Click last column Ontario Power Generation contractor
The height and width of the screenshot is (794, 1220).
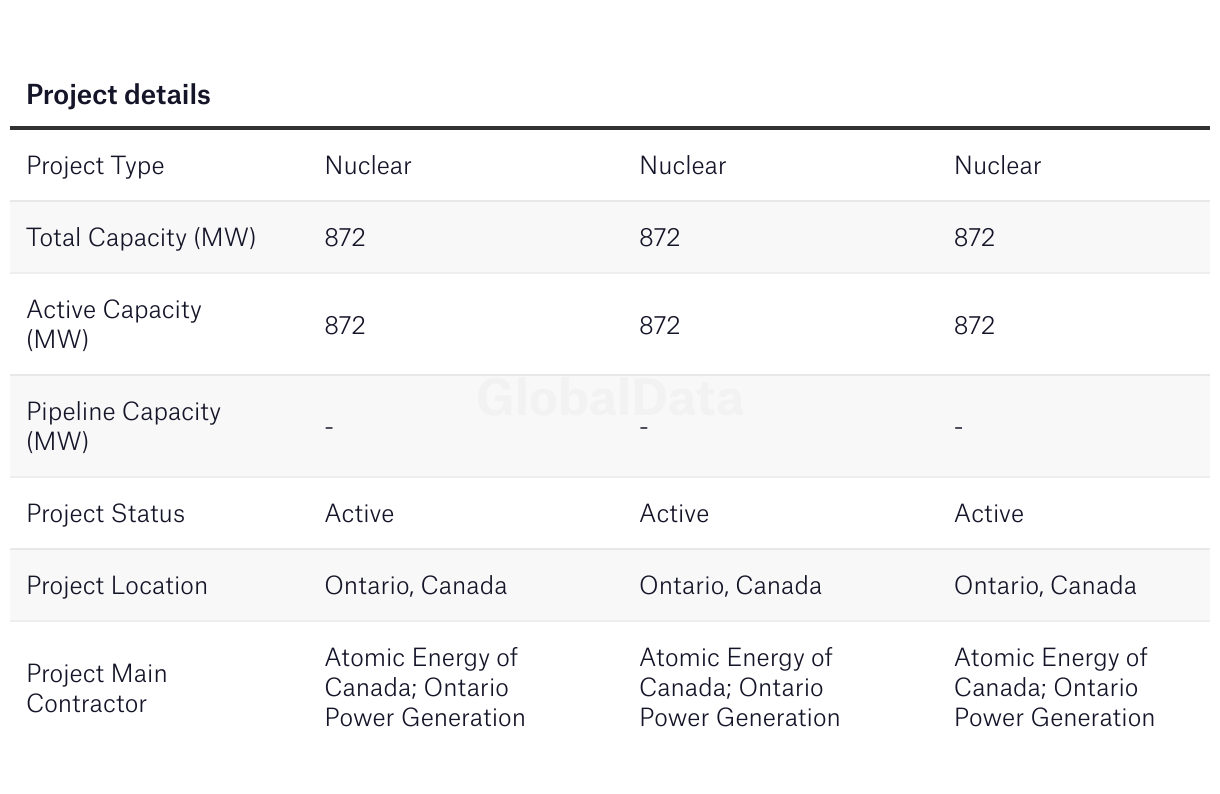(1055, 703)
